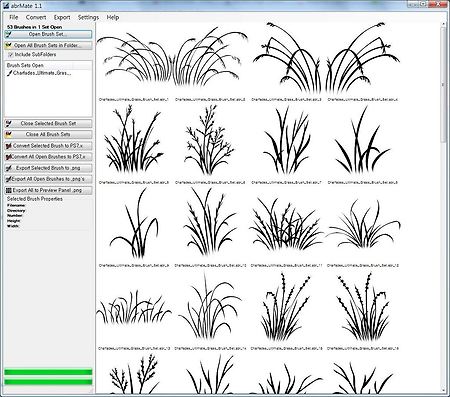Select grass brush thumbnail abr_12, the thin wispy blades
Screen dimensions: 450x397
(x=363, y=224)
